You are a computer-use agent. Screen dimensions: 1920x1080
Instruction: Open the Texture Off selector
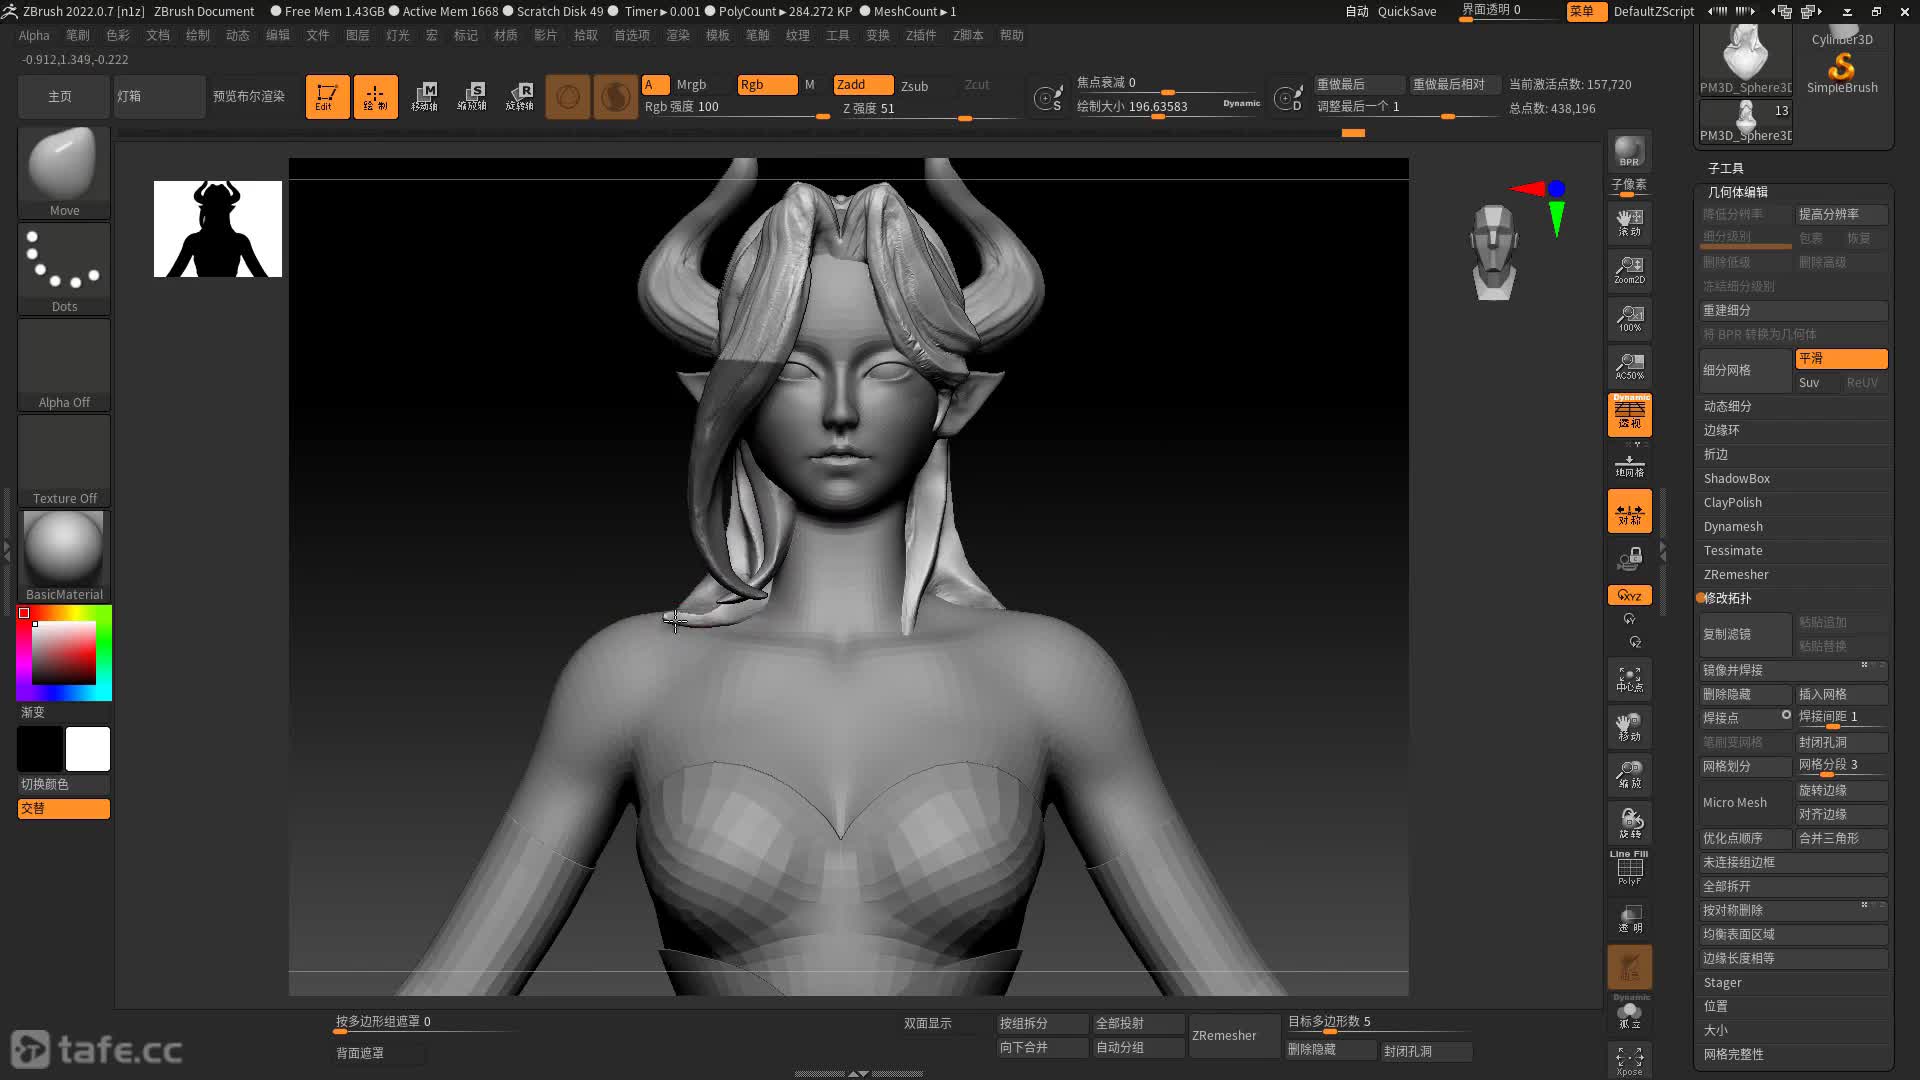coord(64,460)
